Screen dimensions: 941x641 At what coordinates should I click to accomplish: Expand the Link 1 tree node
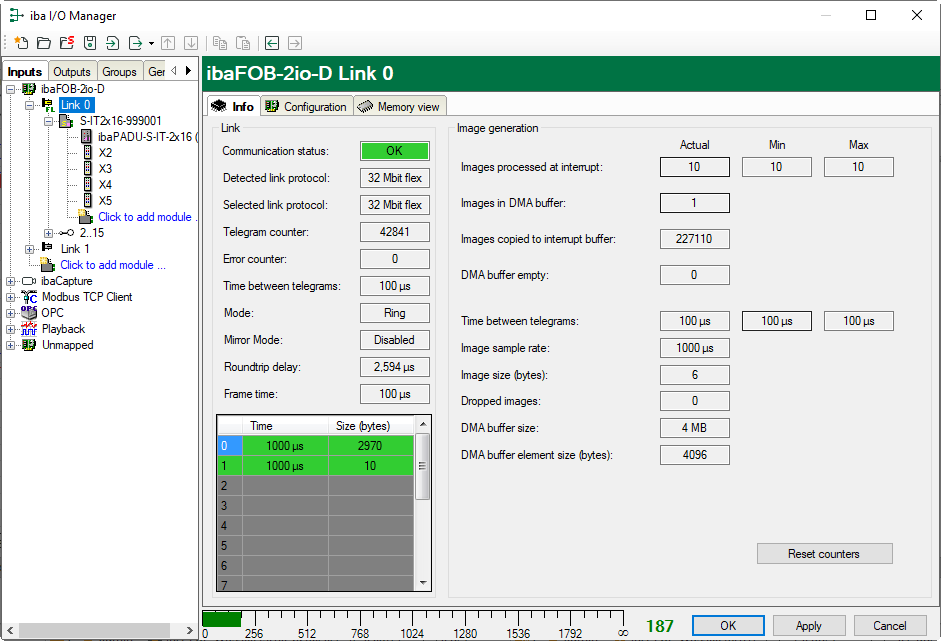tap(30, 249)
